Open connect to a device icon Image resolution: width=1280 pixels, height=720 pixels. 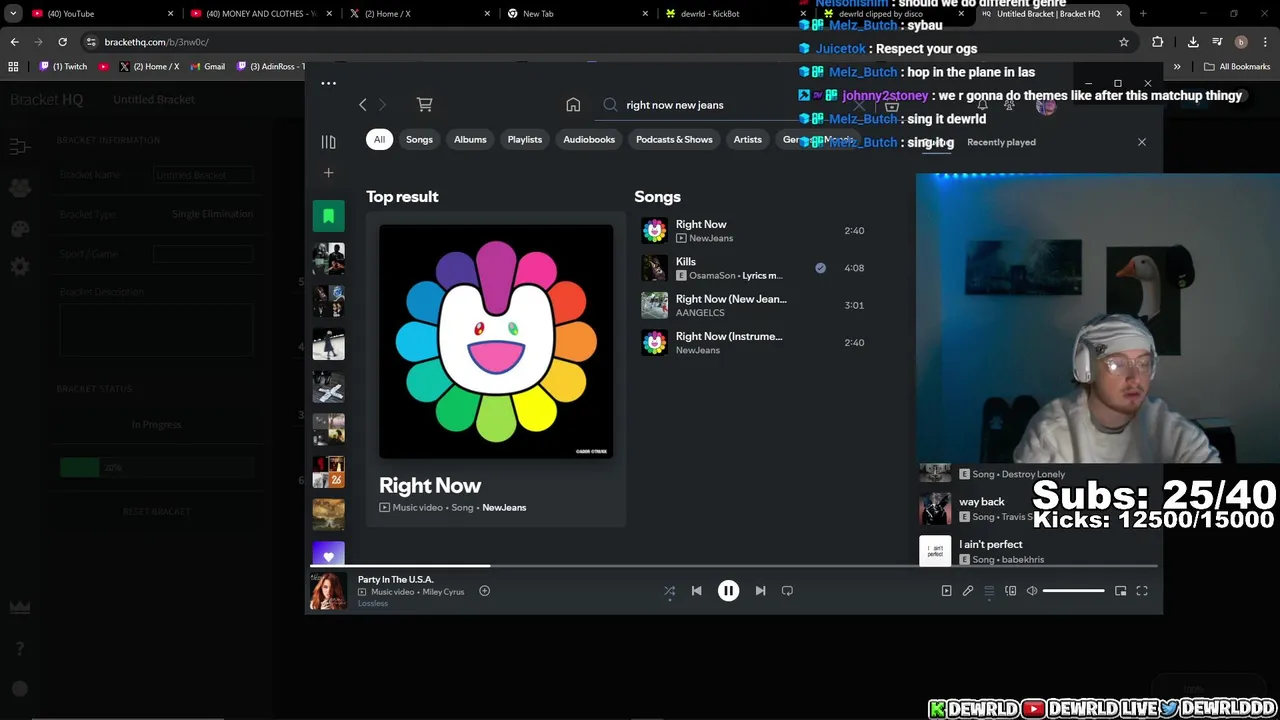1010,591
